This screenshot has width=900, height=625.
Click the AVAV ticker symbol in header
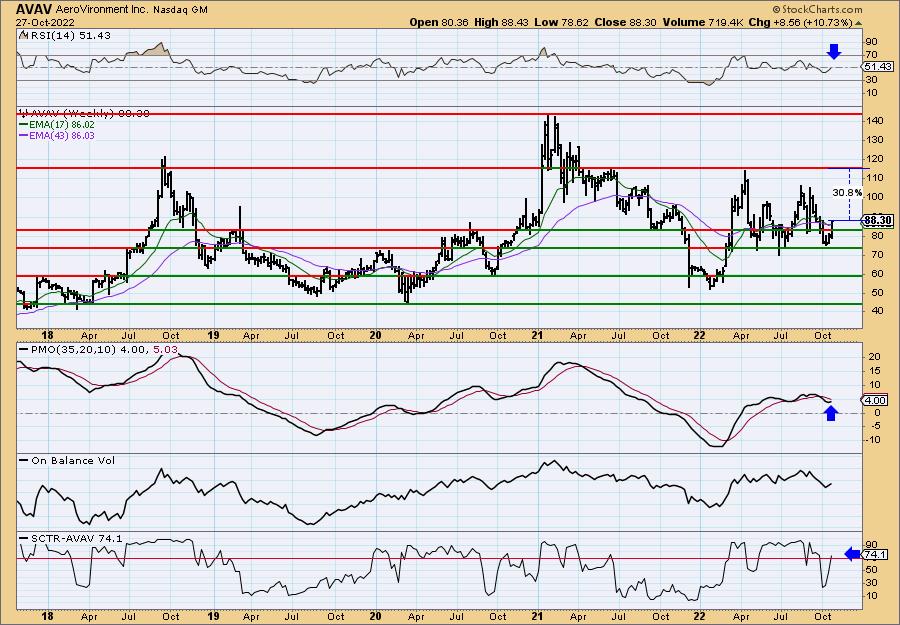pos(34,9)
